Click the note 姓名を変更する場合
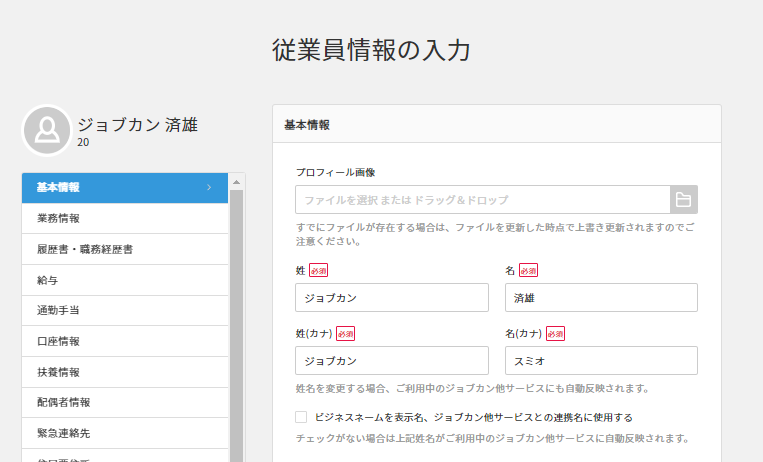This screenshot has height=462, width=763. click(472, 388)
